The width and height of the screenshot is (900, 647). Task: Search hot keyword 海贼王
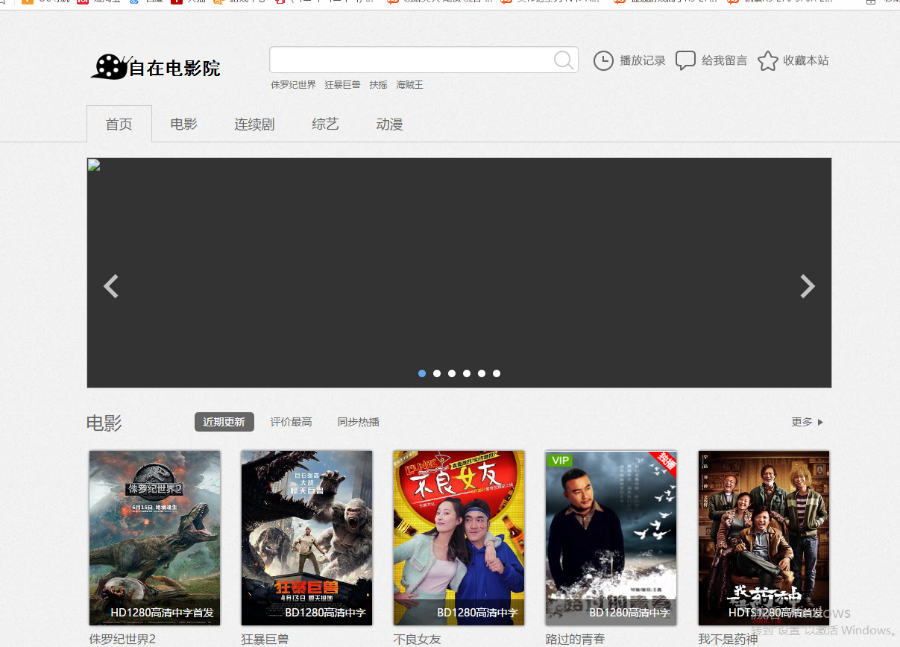pos(410,85)
